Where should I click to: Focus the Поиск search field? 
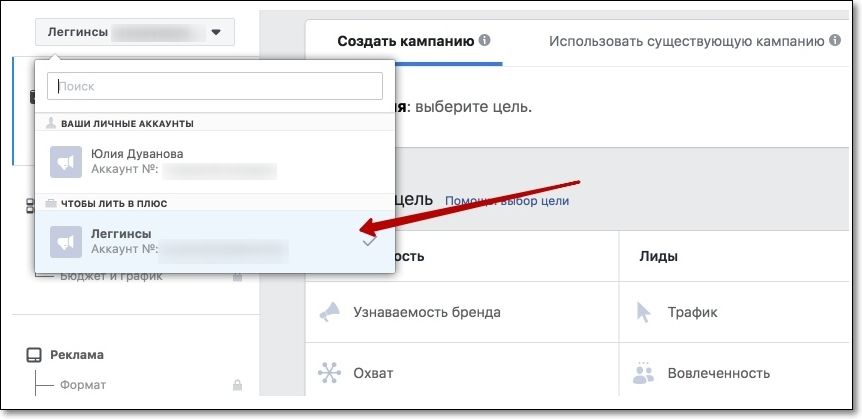(x=215, y=86)
